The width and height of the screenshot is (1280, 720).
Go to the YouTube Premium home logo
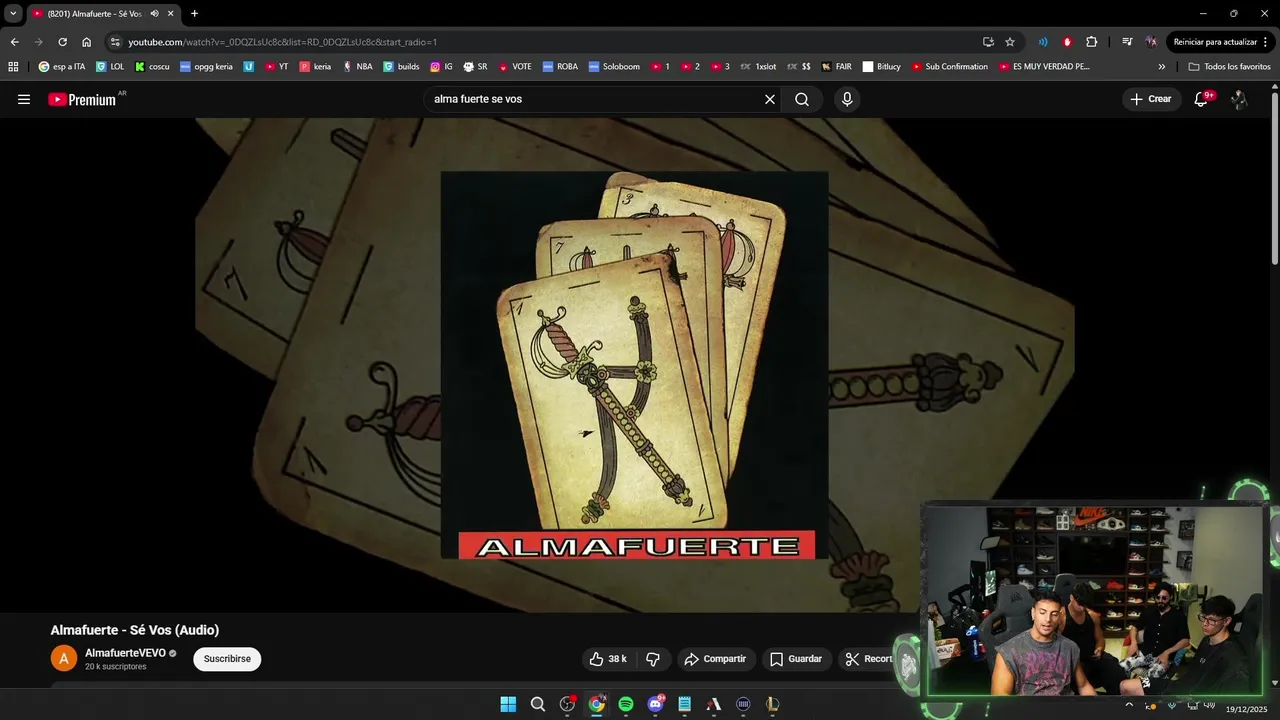pos(82,99)
